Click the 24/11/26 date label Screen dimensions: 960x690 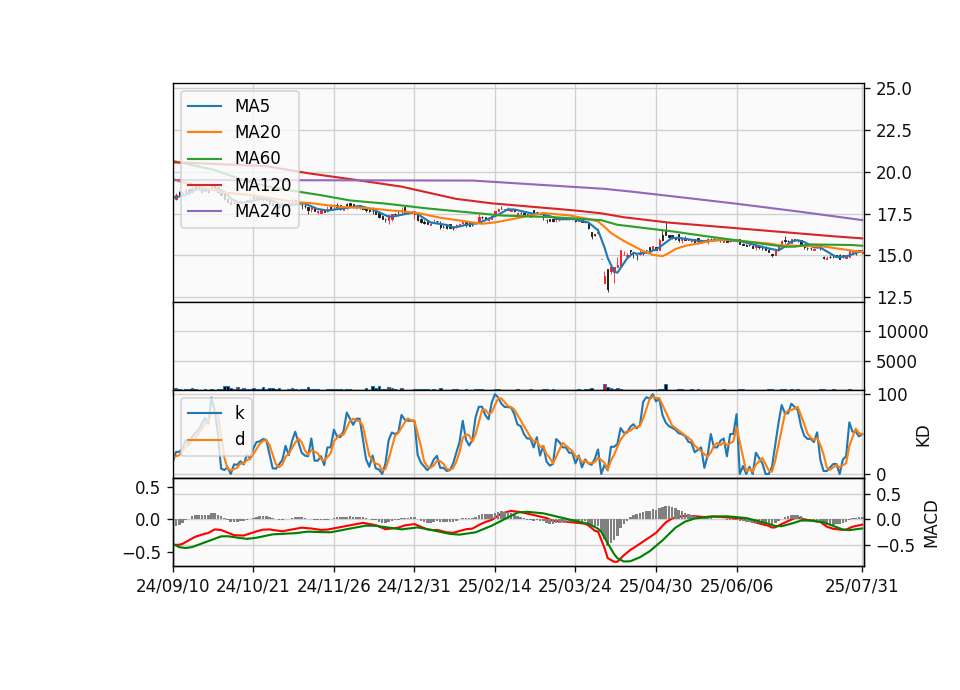(x=334, y=586)
